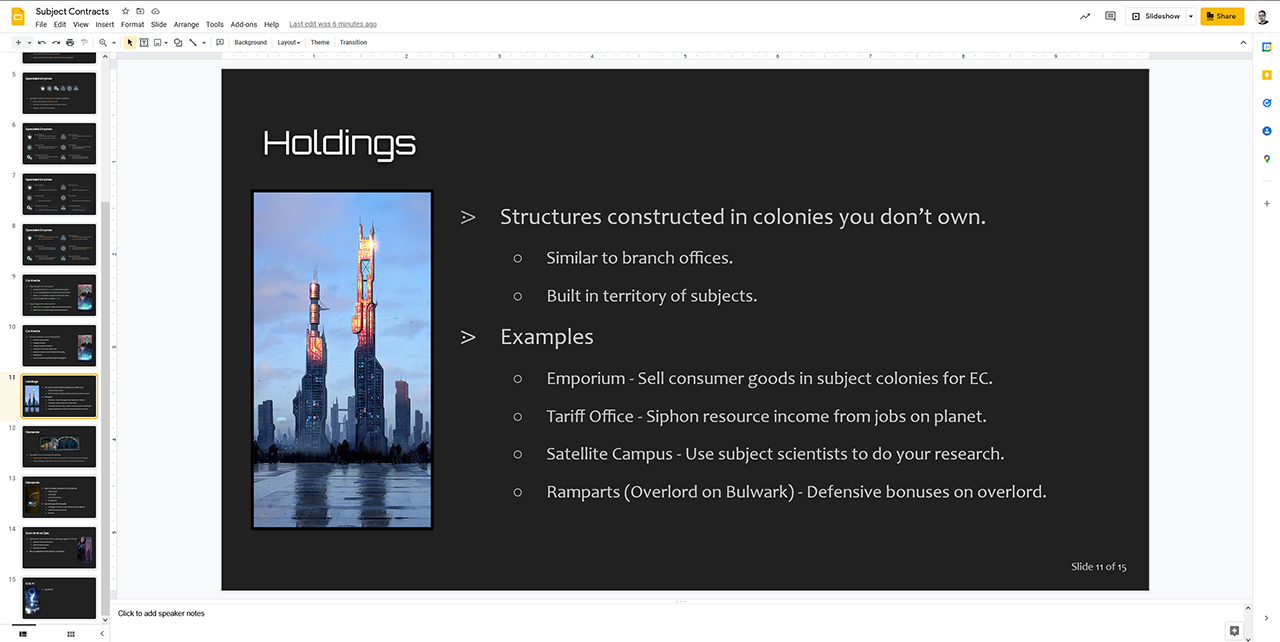This screenshot has width=1280, height=642.
Task: Add a new slide with plus icon
Action: pos(18,42)
